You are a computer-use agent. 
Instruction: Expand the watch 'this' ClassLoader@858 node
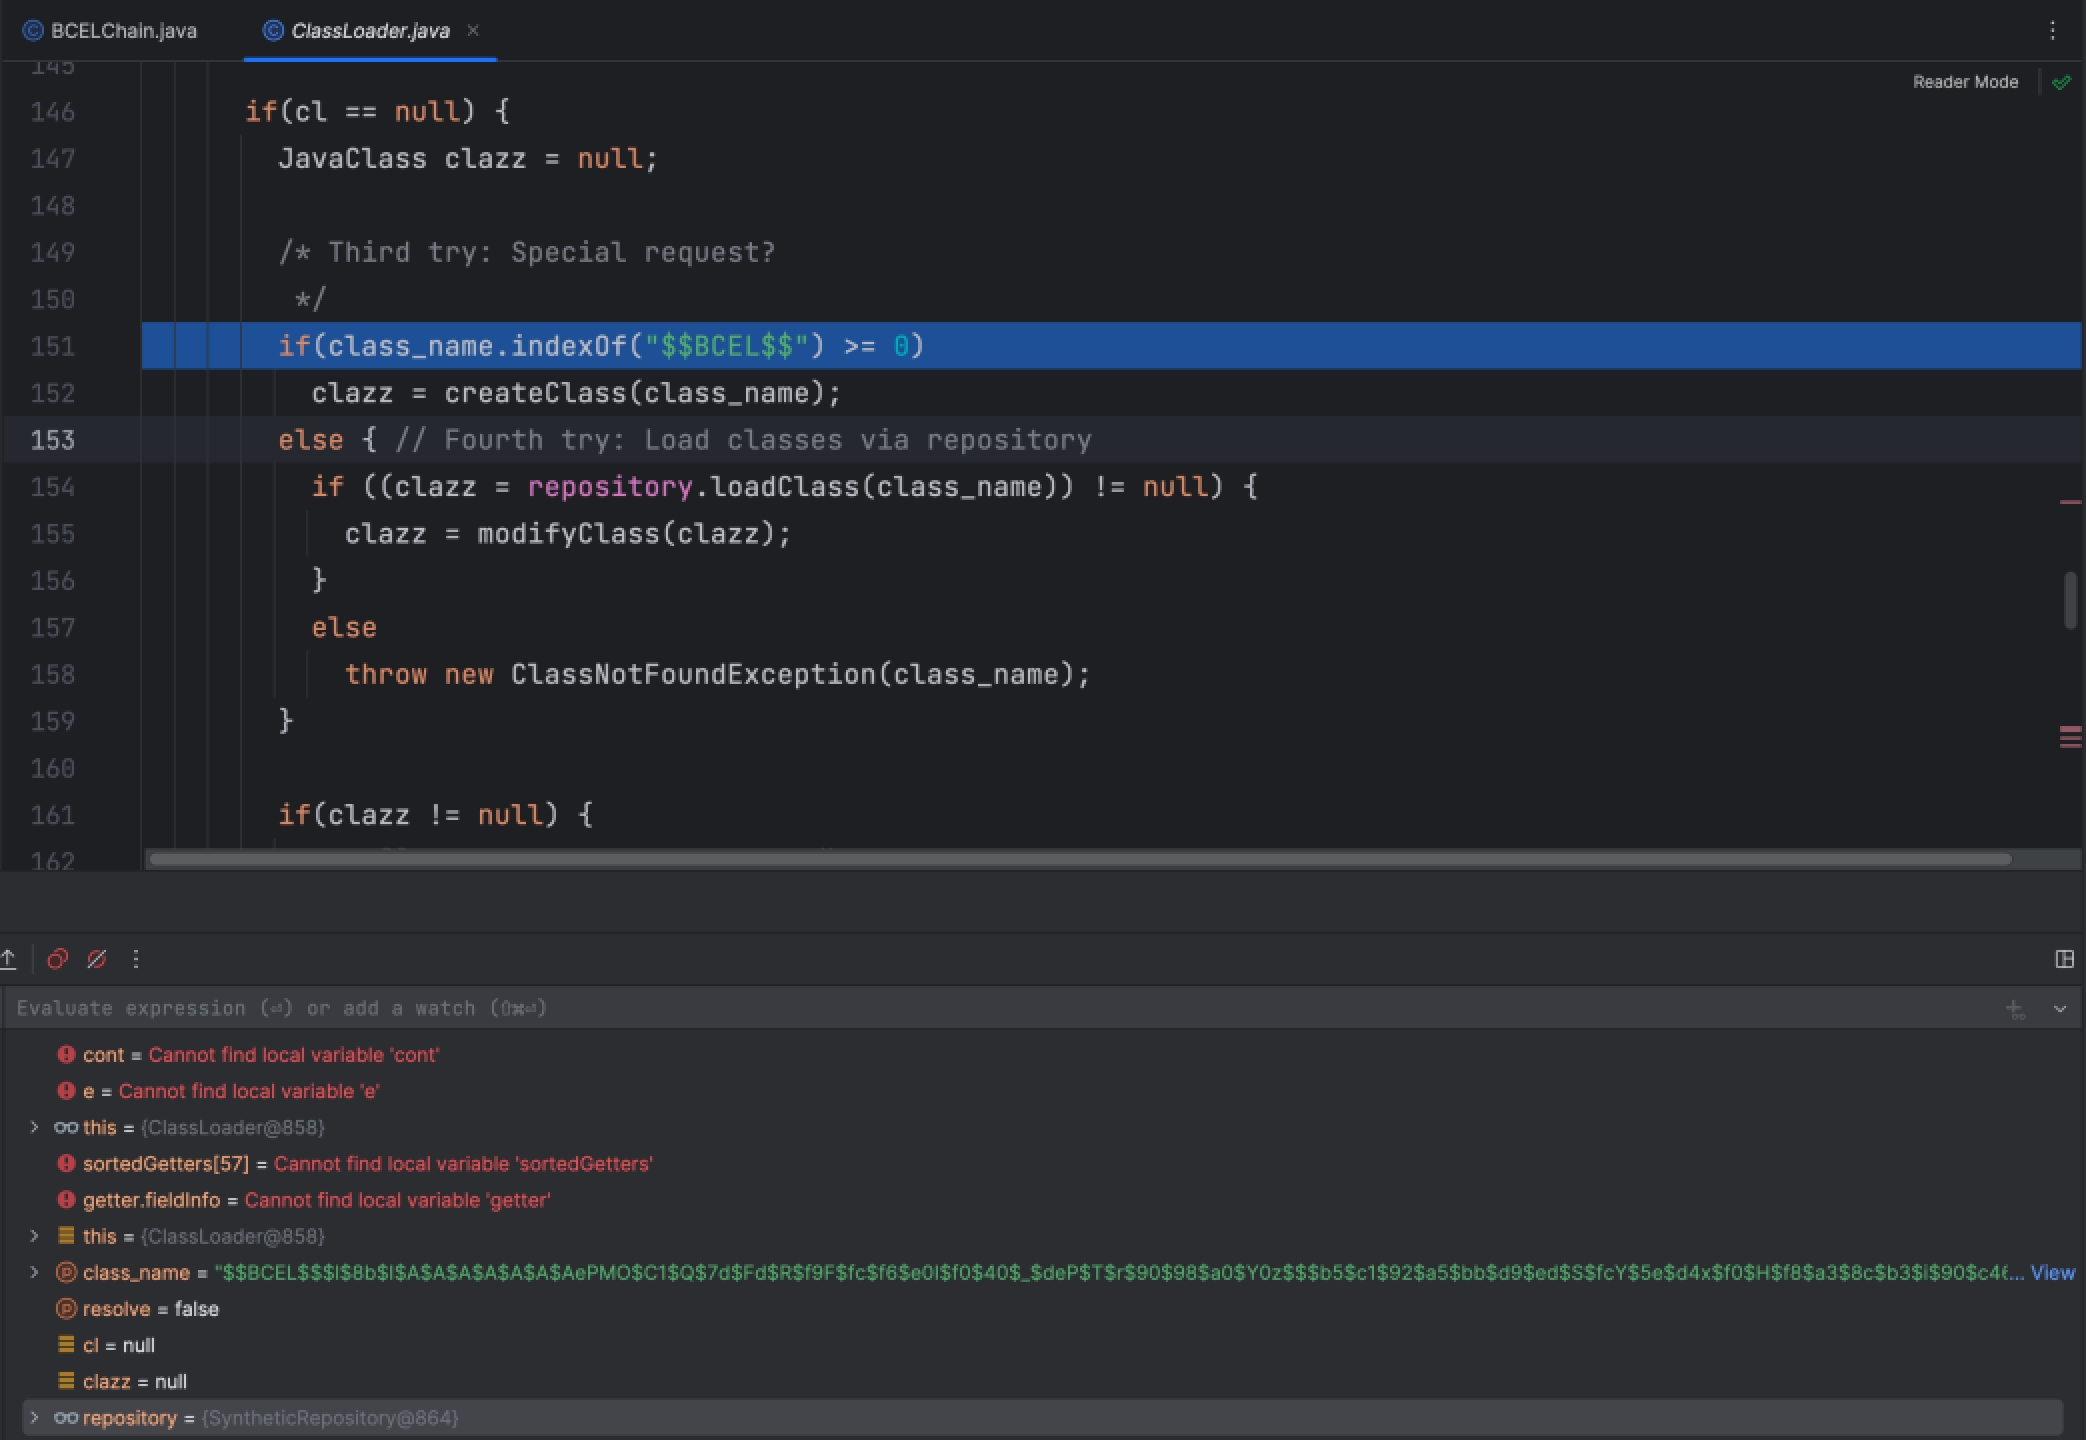pos(34,1127)
